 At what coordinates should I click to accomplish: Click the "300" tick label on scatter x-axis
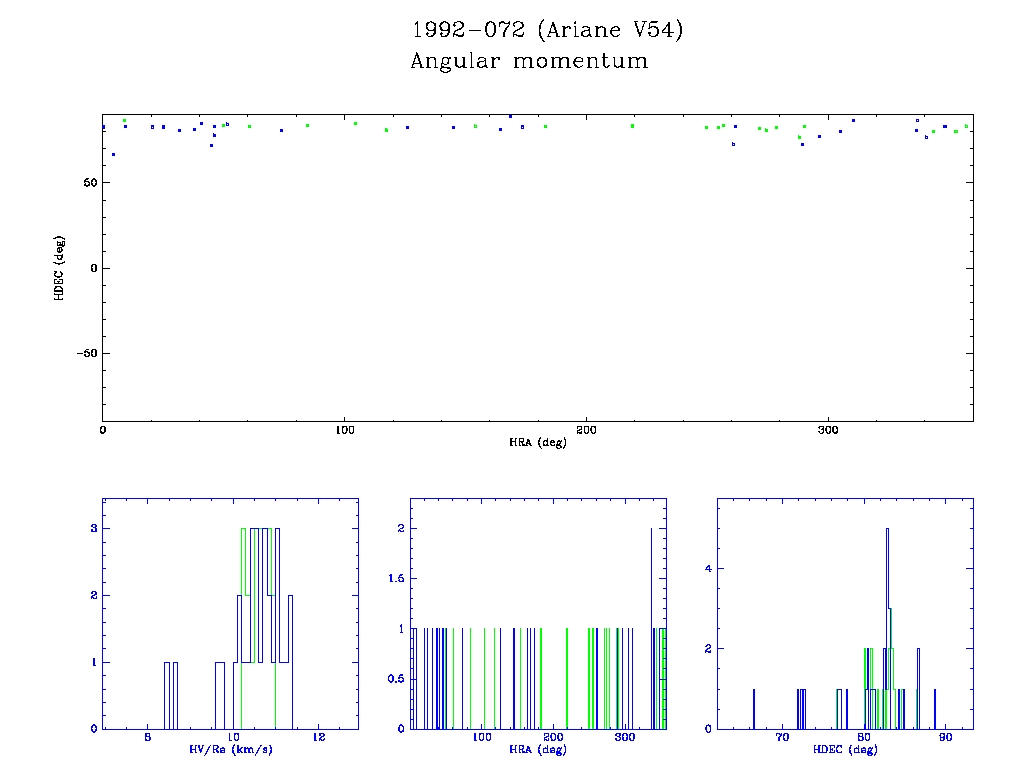[x=827, y=430]
